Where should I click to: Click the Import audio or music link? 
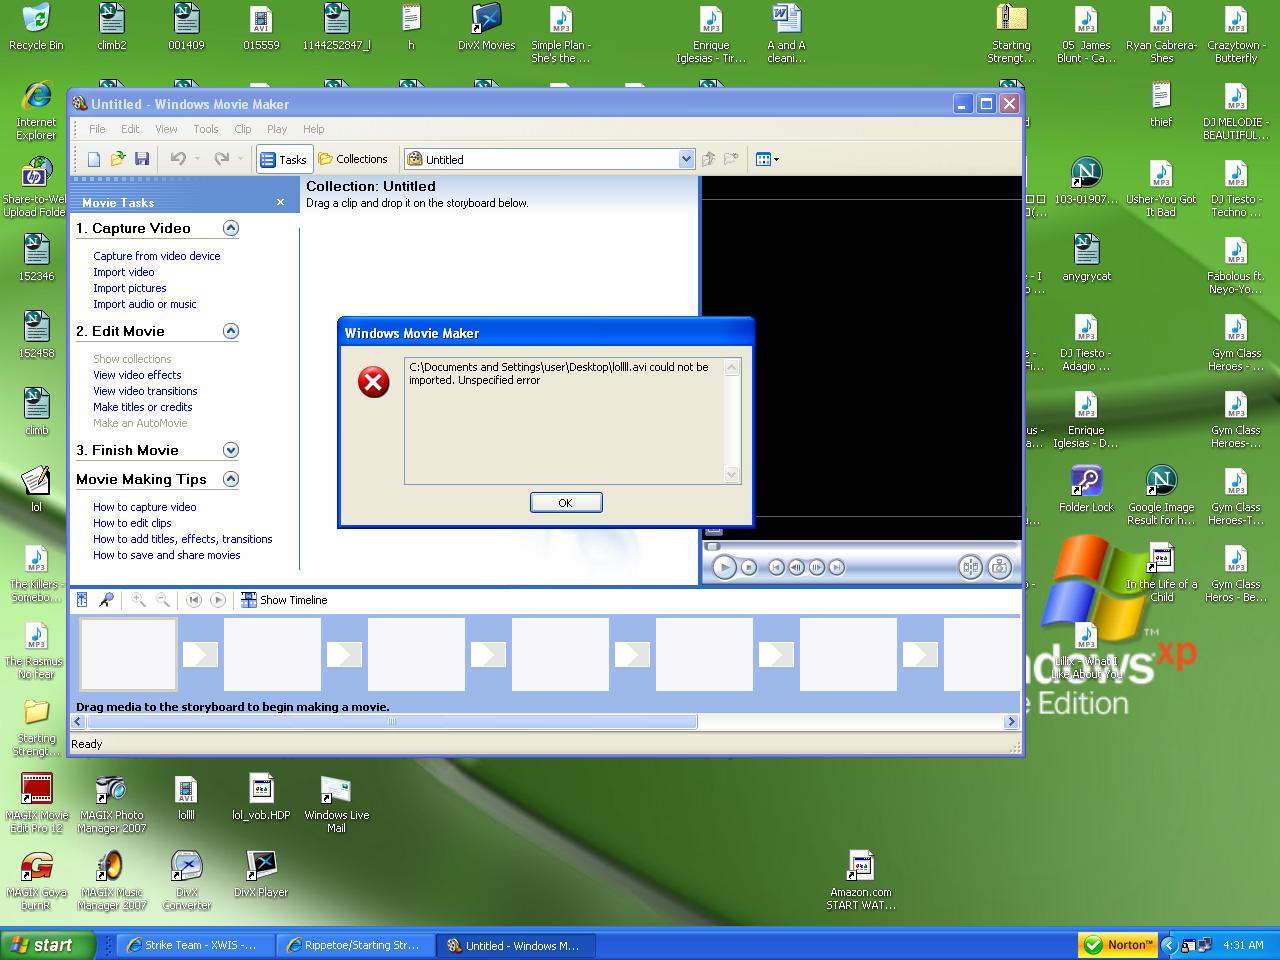[145, 304]
